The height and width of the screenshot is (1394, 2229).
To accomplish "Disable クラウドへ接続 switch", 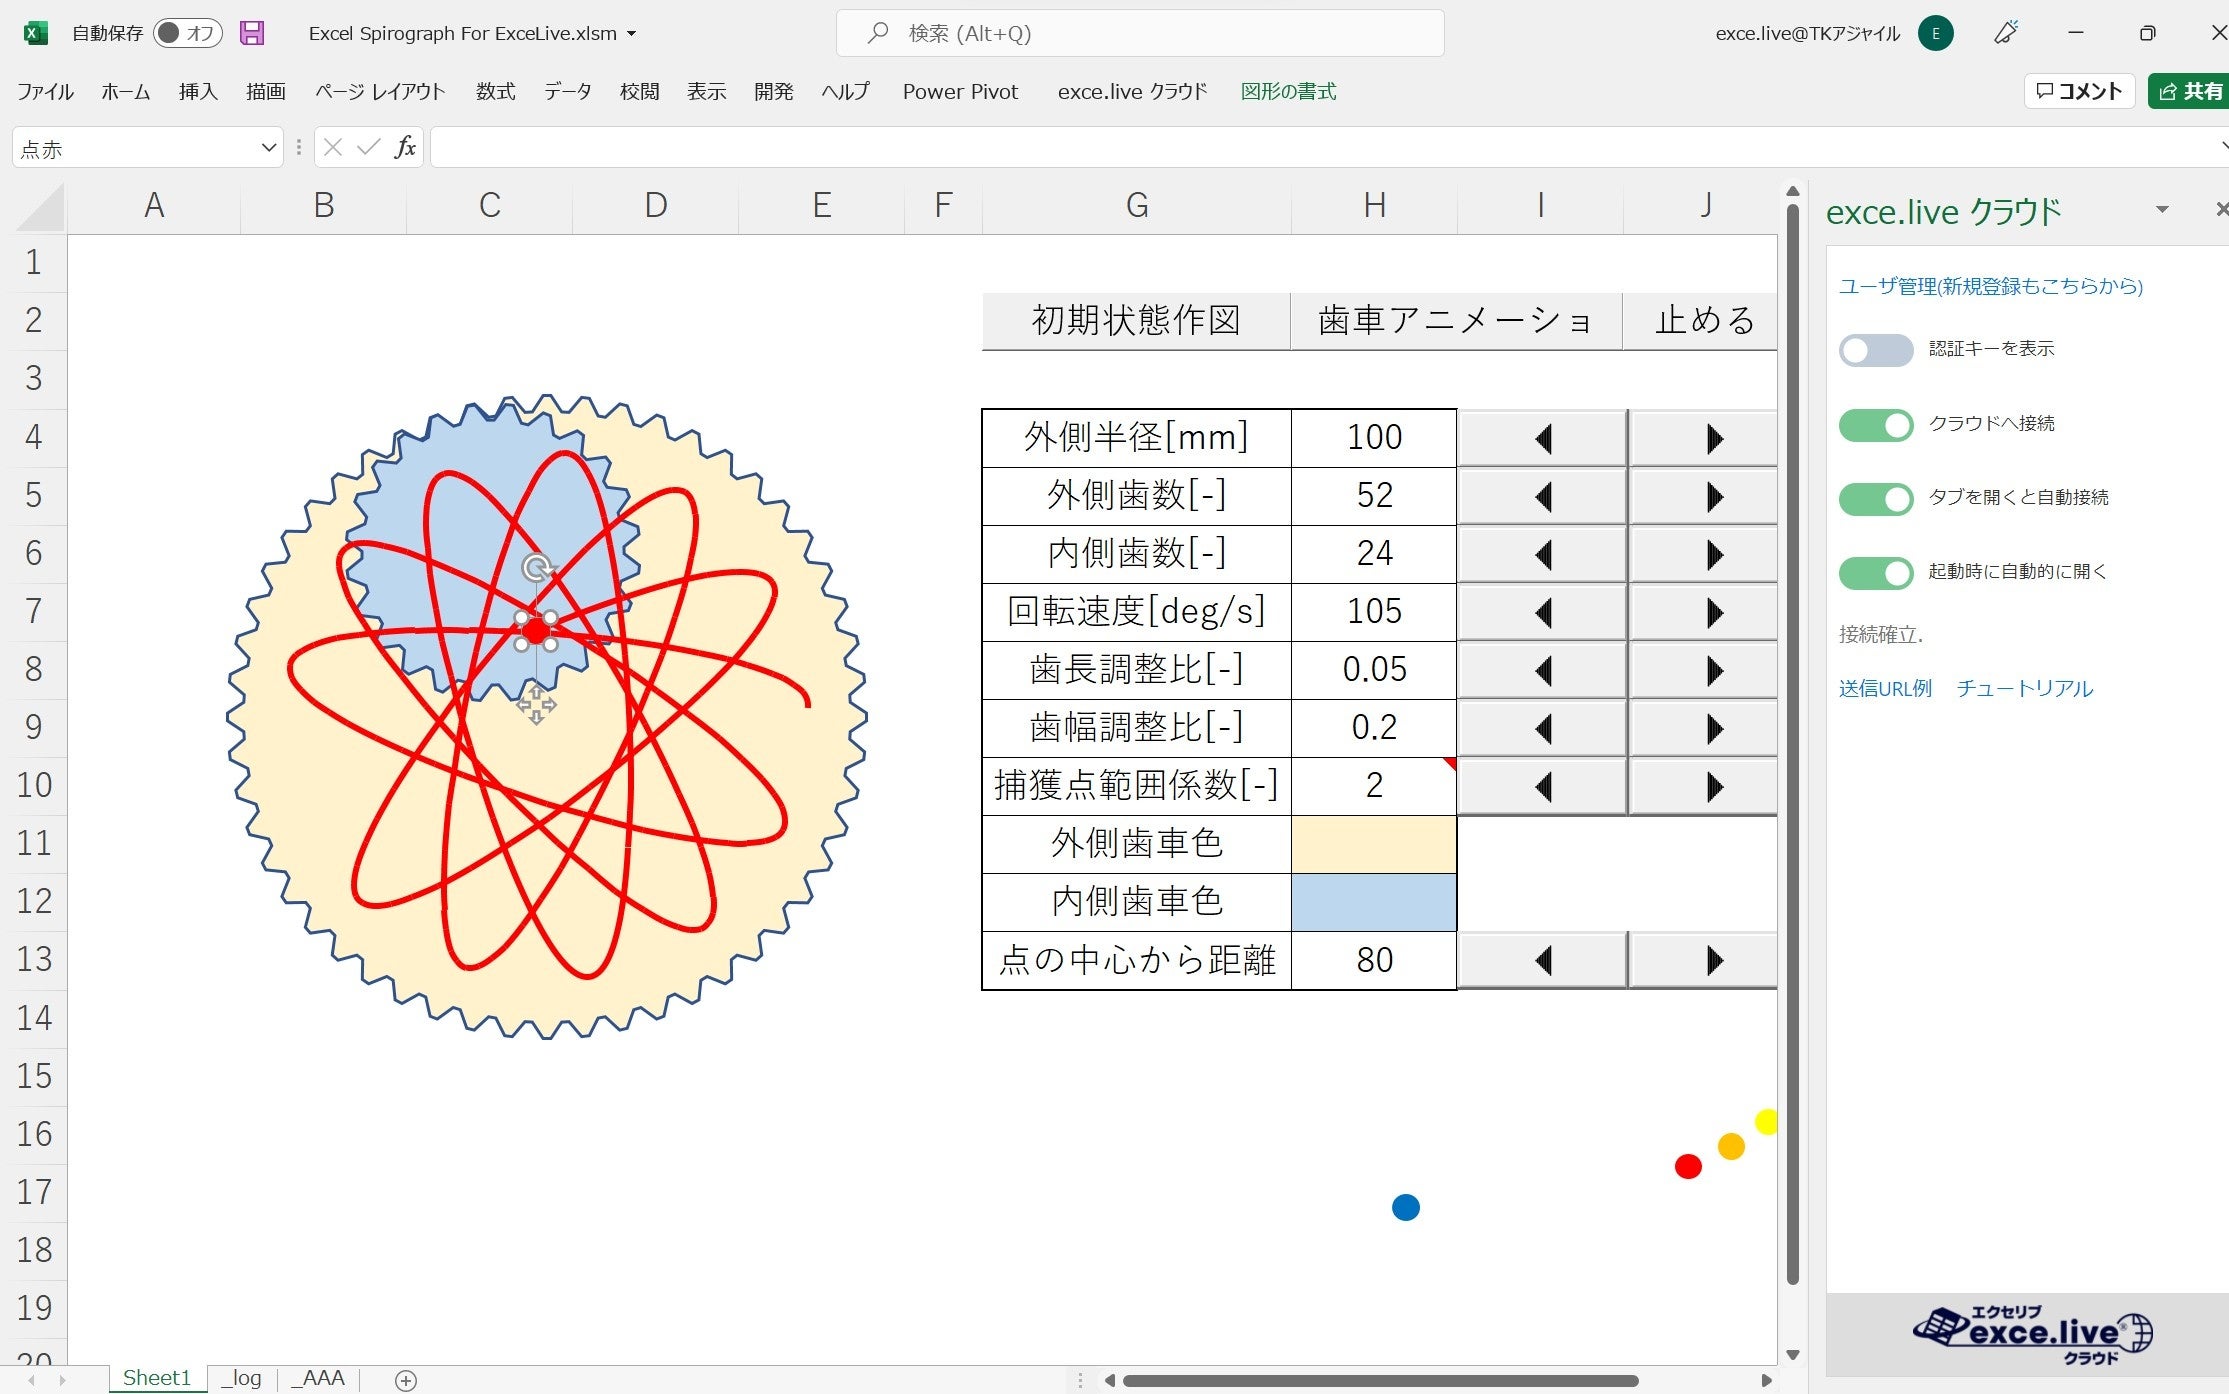I will tap(1875, 425).
